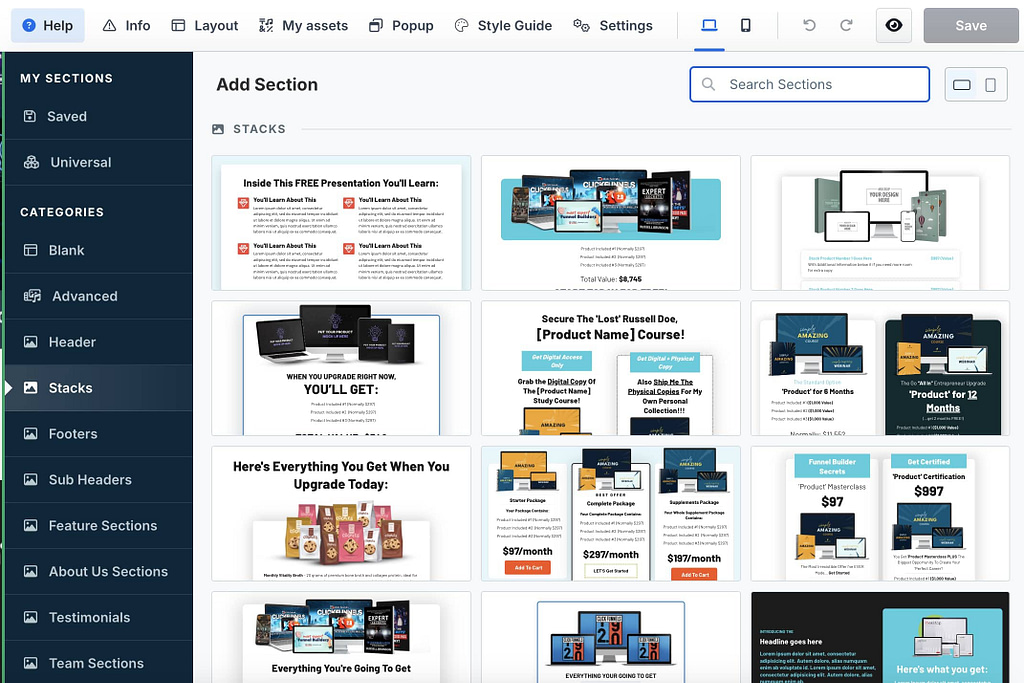Click the Settings gears icon

click(x=581, y=25)
